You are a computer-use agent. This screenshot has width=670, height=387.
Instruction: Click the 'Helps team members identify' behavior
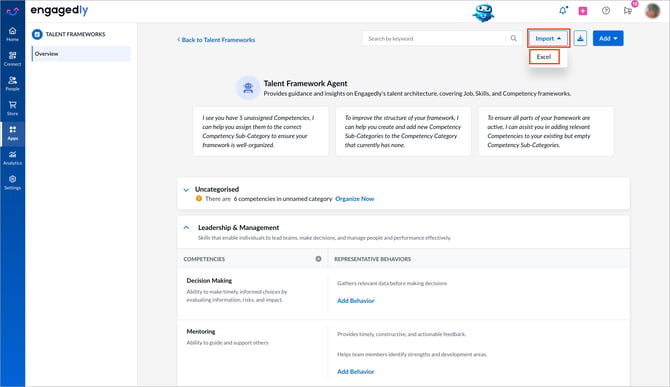click(412, 354)
